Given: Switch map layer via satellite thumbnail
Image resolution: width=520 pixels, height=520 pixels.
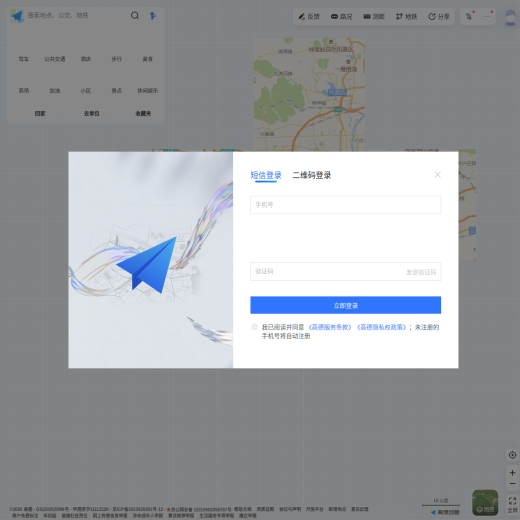Looking at the screenshot, I should (x=485, y=502).
